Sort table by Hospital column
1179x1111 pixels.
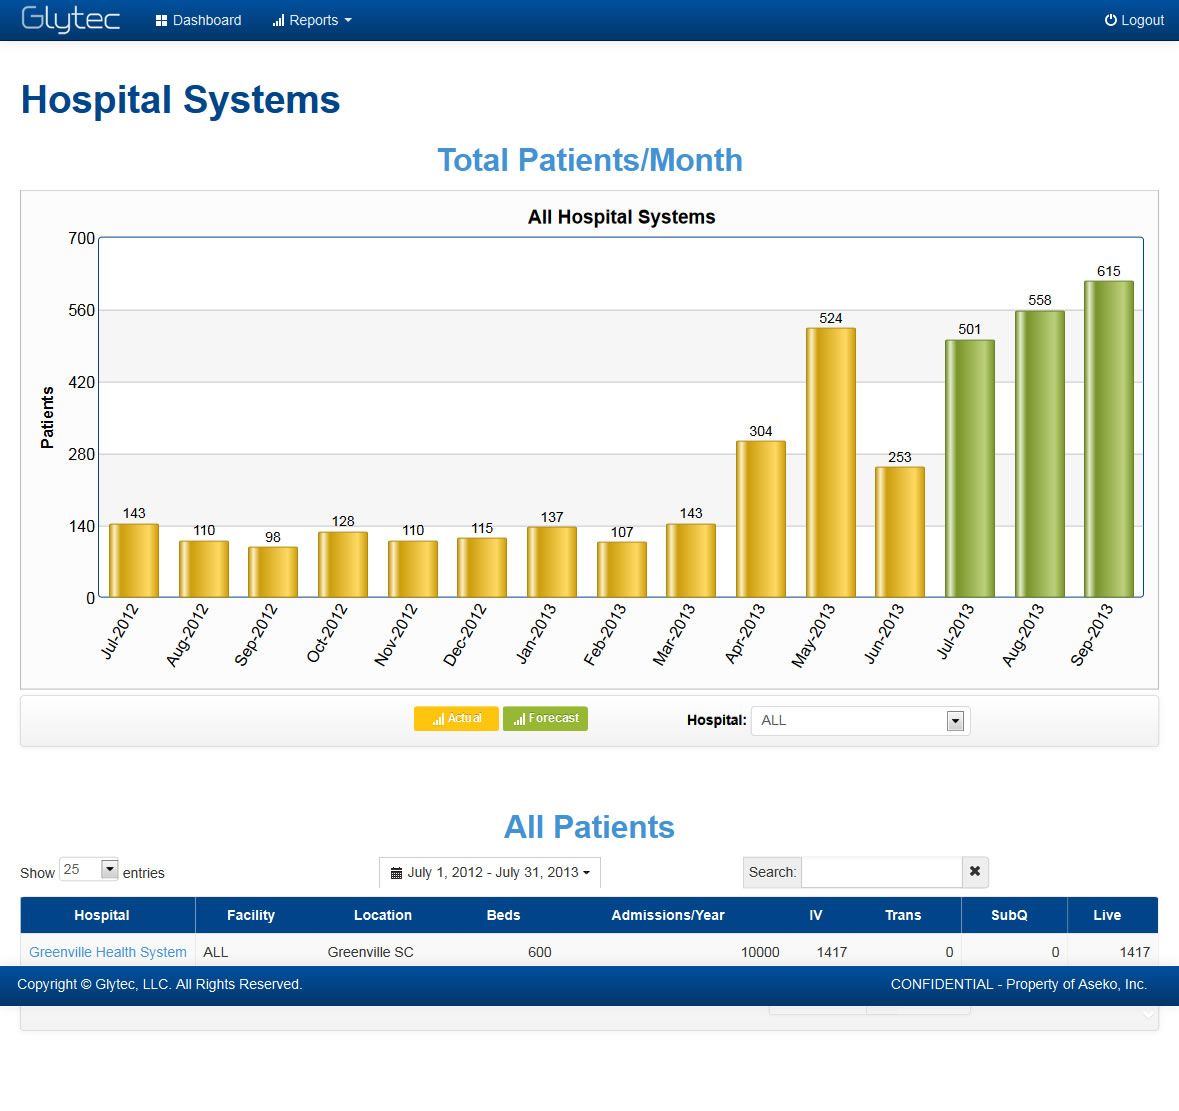[102, 915]
